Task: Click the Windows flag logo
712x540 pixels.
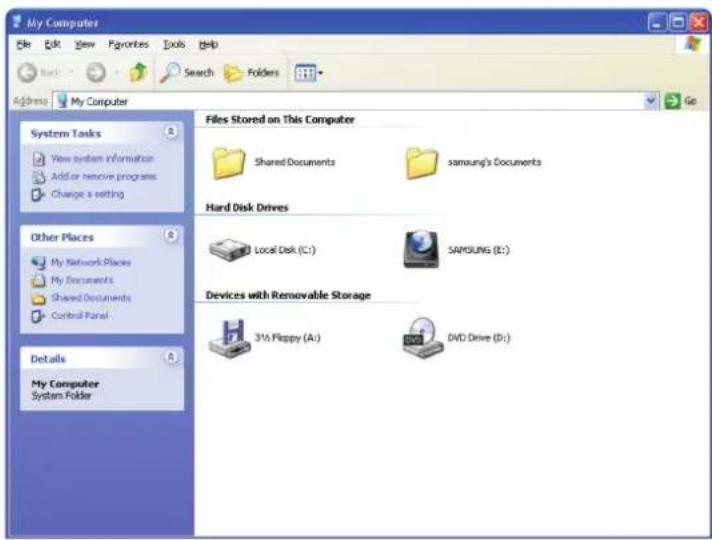Action: point(692,44)
